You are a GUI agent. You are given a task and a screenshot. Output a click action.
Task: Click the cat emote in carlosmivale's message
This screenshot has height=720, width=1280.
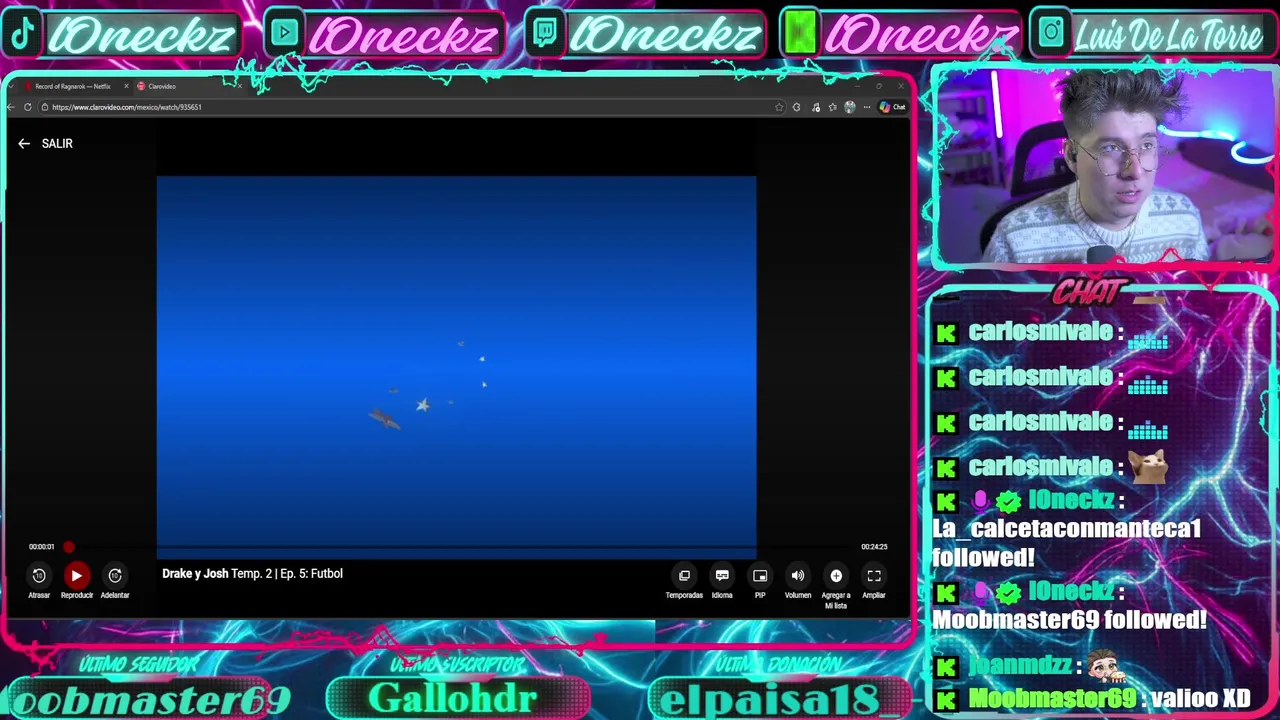point(1147,466)
